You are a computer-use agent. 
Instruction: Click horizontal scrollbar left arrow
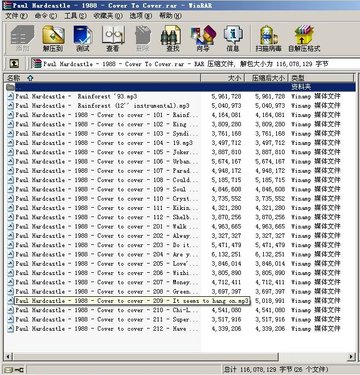tap(9, 356)
